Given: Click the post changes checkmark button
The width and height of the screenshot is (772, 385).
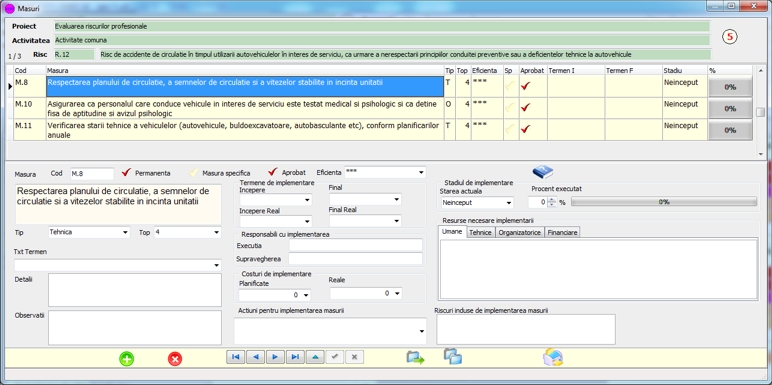Looking at the screenshot, I should (335, 357).
